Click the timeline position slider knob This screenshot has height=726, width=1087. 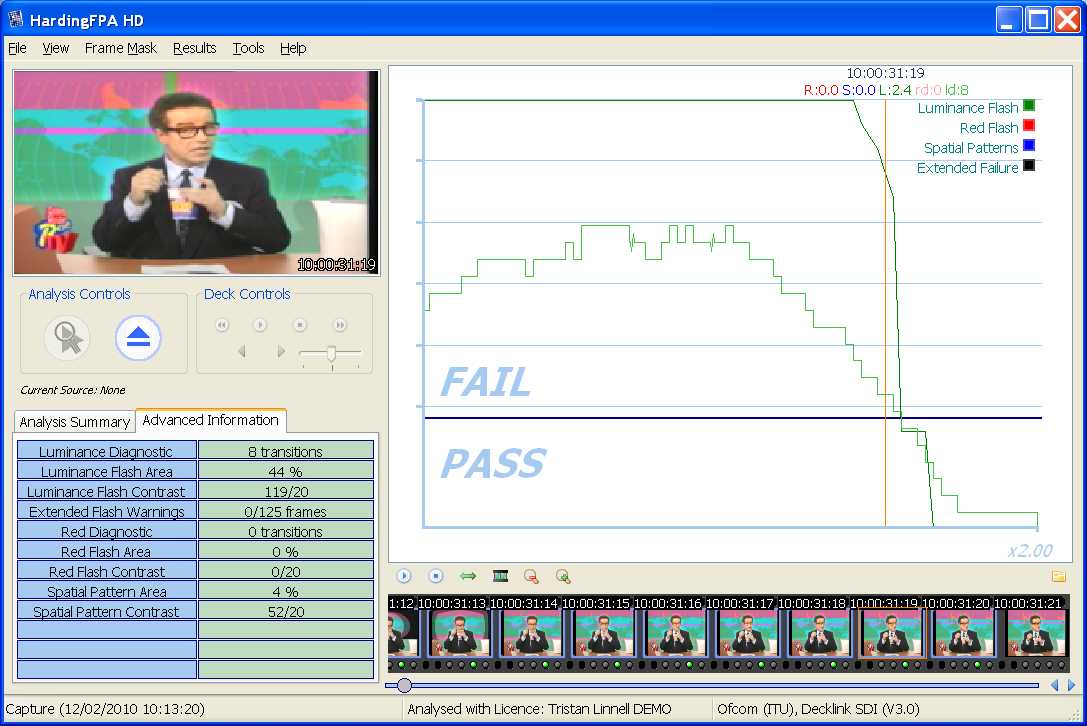(x=404, y=685)
